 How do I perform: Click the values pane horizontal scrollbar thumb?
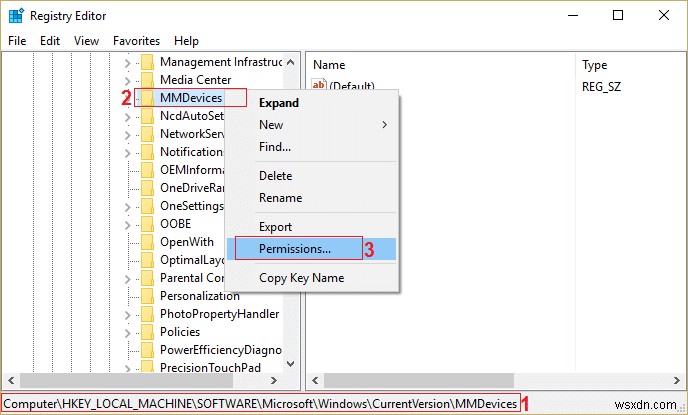click(419, 380)
